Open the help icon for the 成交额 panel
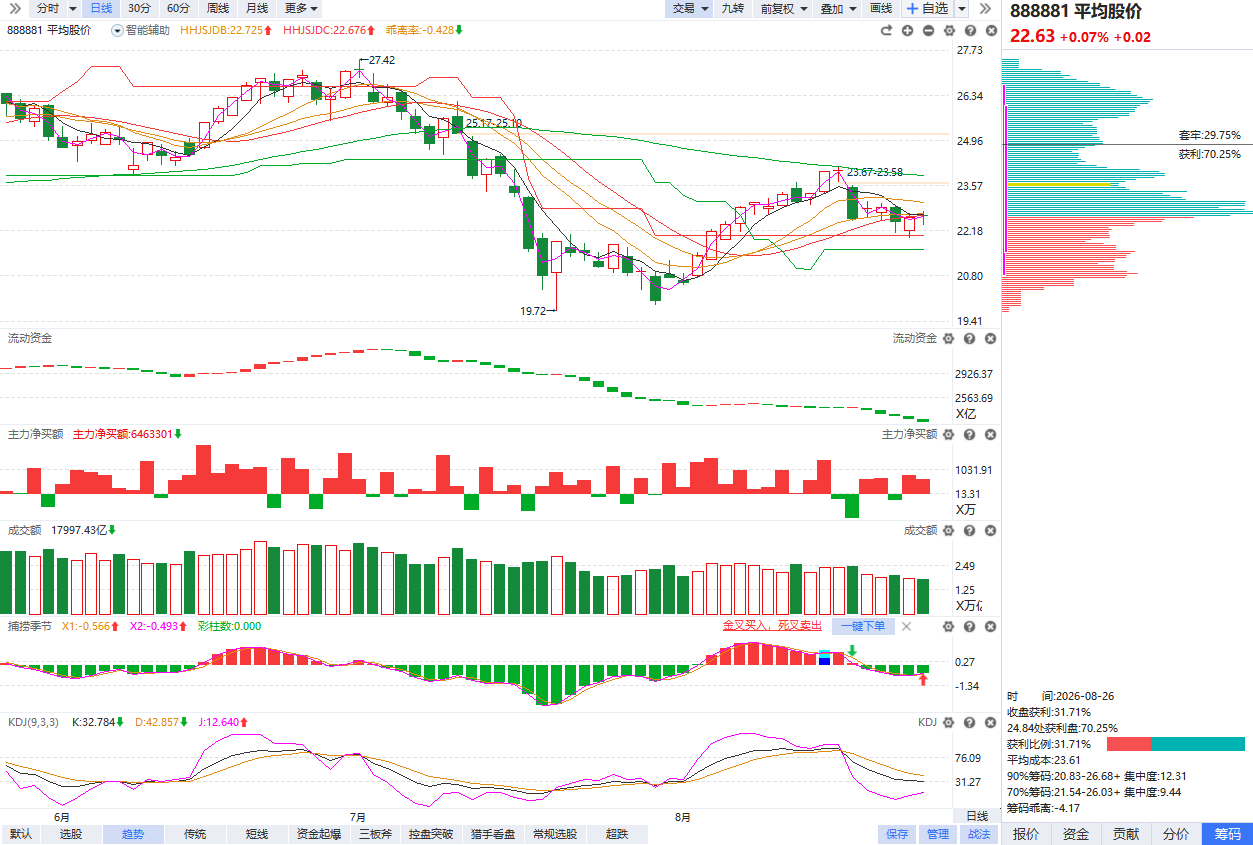The height and width of the screenshot is (845, 1253). coord(970,530)
